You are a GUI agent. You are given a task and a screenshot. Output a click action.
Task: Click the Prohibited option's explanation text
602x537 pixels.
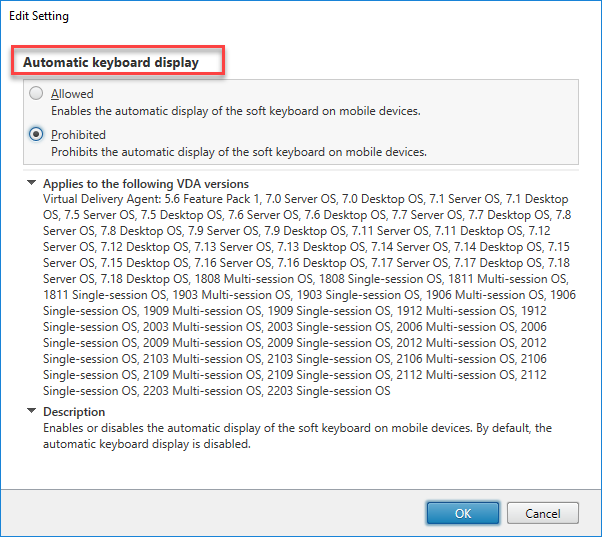pyautogui.click(x=239, y=151)
